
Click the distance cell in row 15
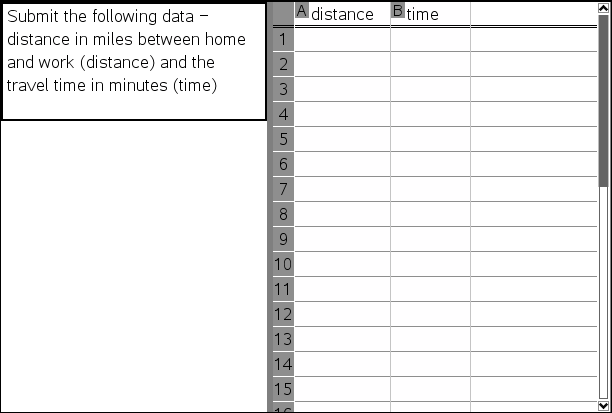coord(342,389)
